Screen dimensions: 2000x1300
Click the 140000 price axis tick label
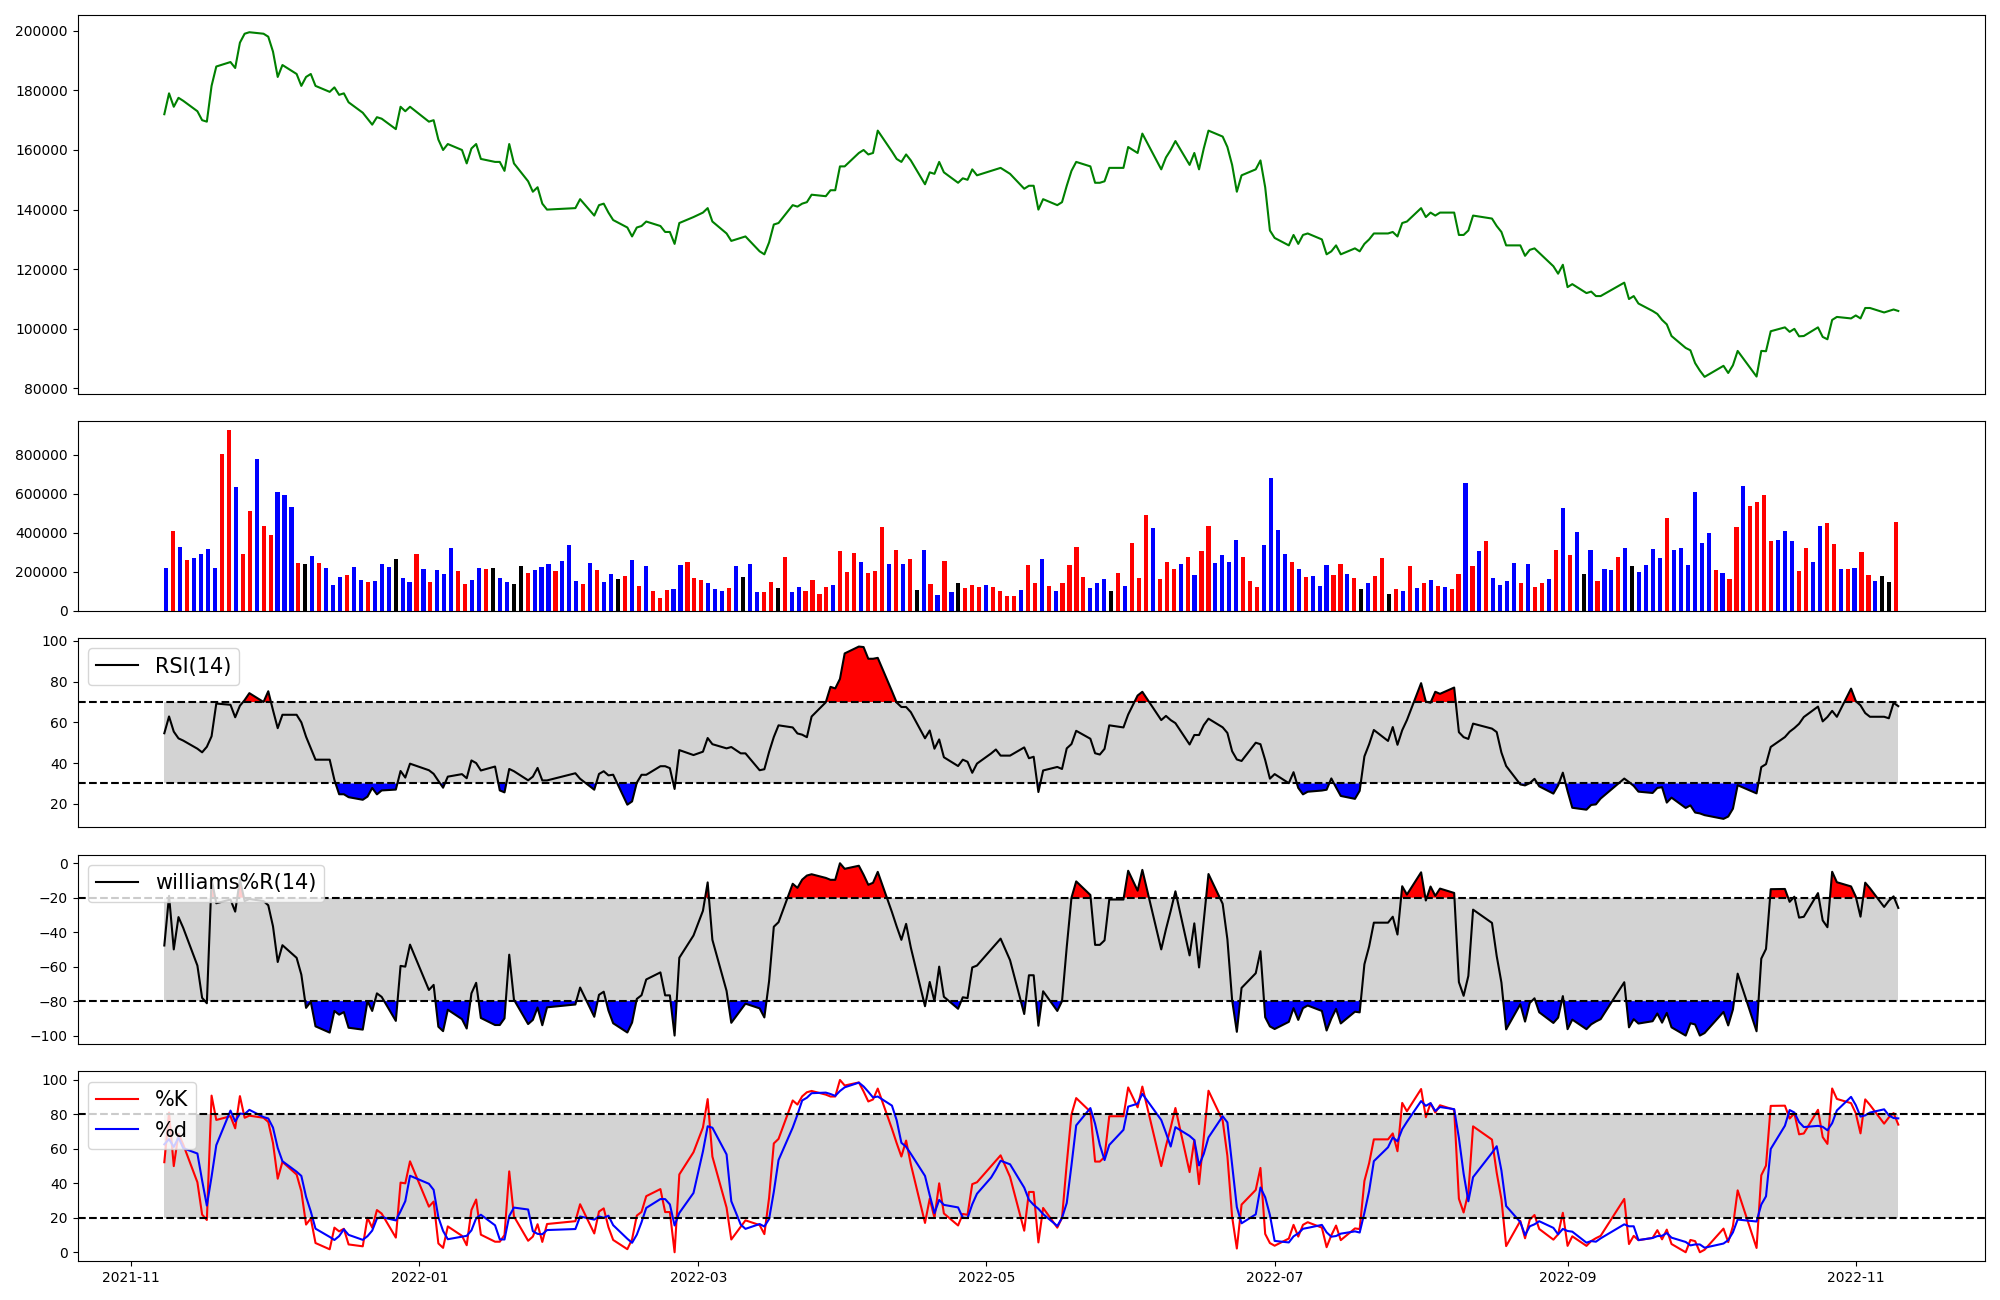41,210
